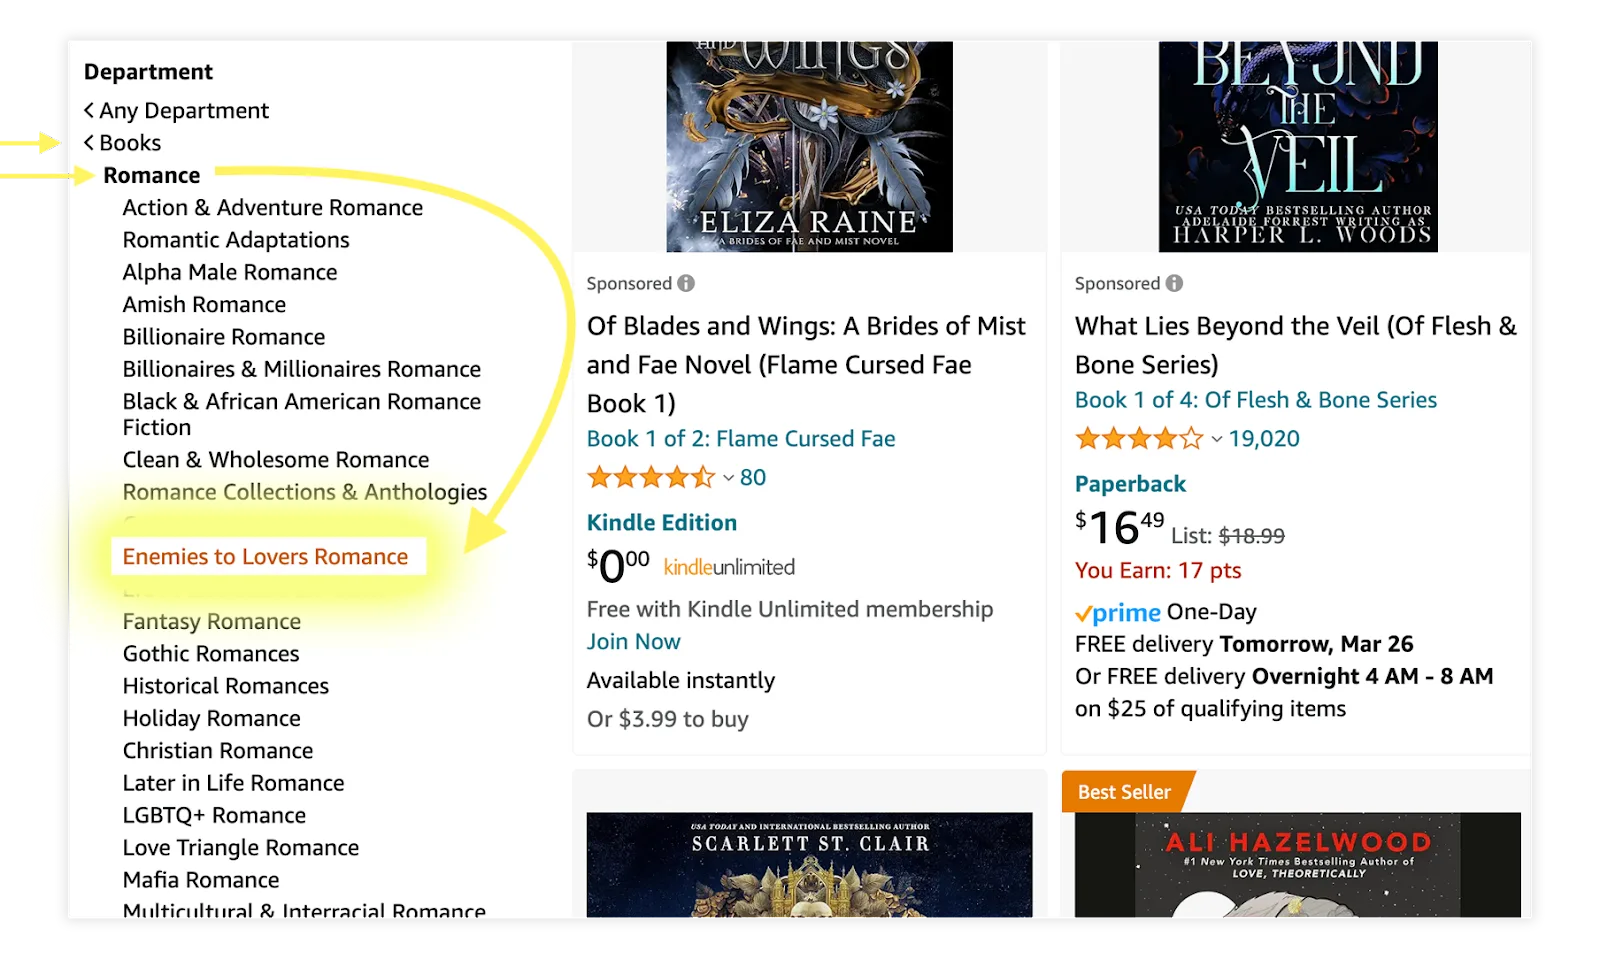Image resolution: width=1600 pixels, height=959 pixels.
Task: Choose Fantasy Romance category
Action: coord(212,621)
